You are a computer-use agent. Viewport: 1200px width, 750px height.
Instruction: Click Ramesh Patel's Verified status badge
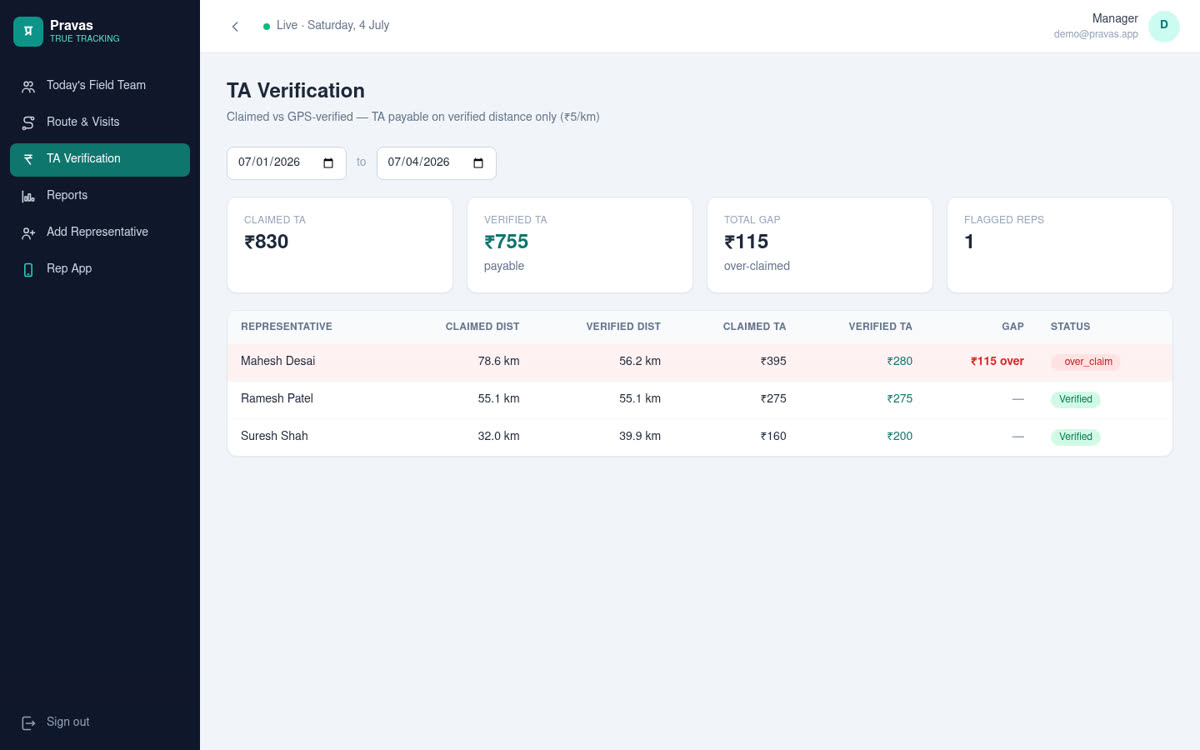click(x=1075, y=399)
